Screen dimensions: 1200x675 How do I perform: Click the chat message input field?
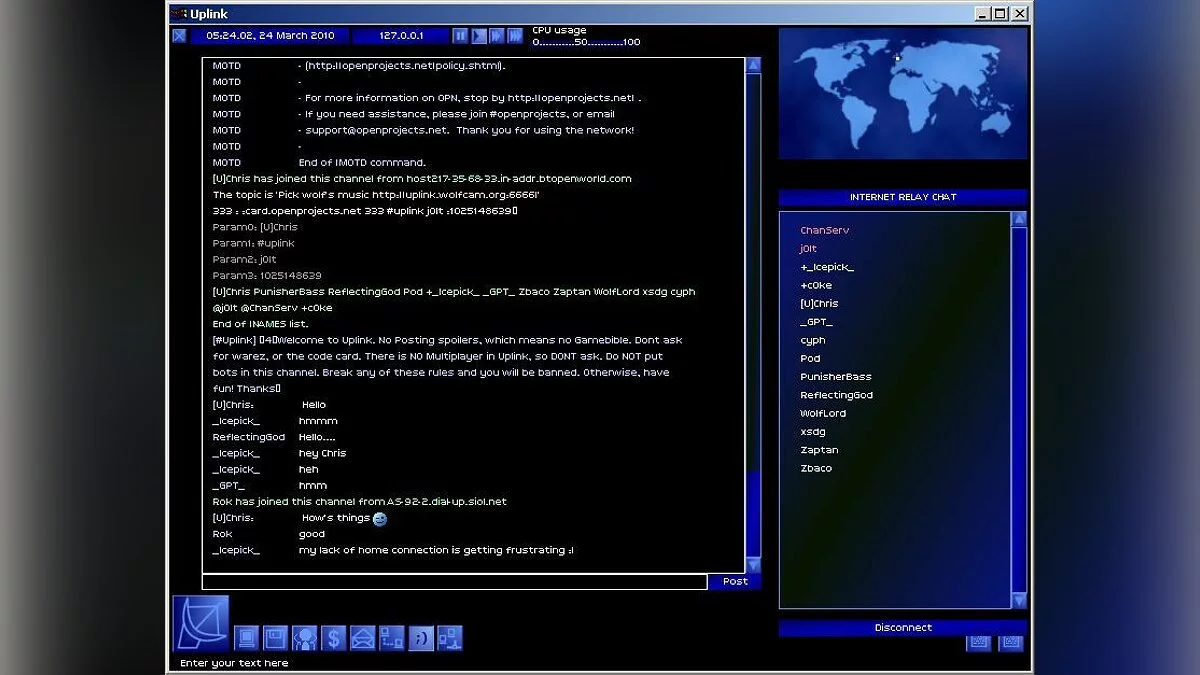click(454, 582)
